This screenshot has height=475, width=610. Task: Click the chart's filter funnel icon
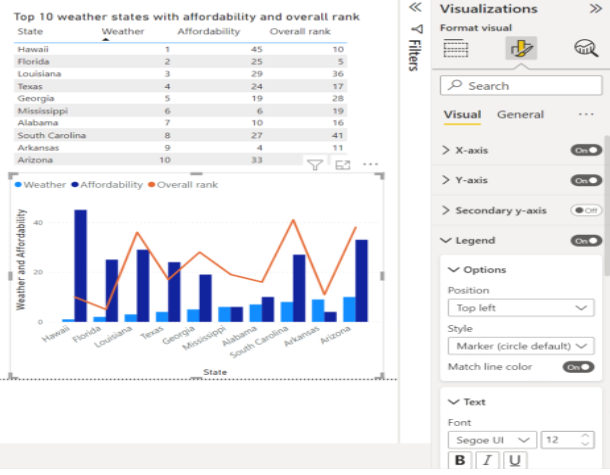[x=314, y=165]
